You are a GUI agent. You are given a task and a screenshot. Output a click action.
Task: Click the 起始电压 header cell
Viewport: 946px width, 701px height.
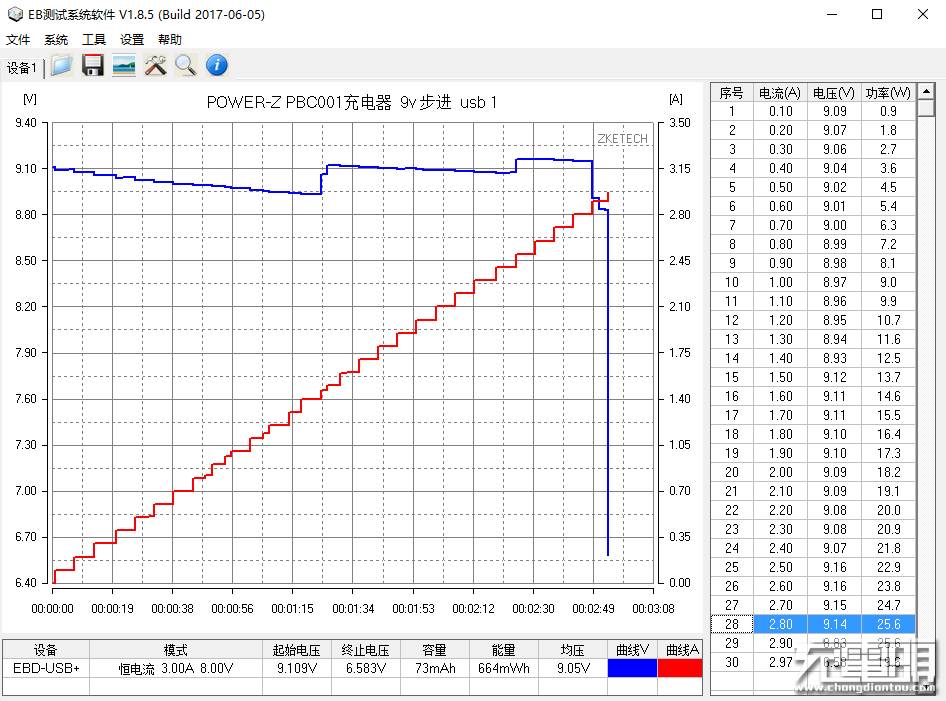click(x=297, y=650)
